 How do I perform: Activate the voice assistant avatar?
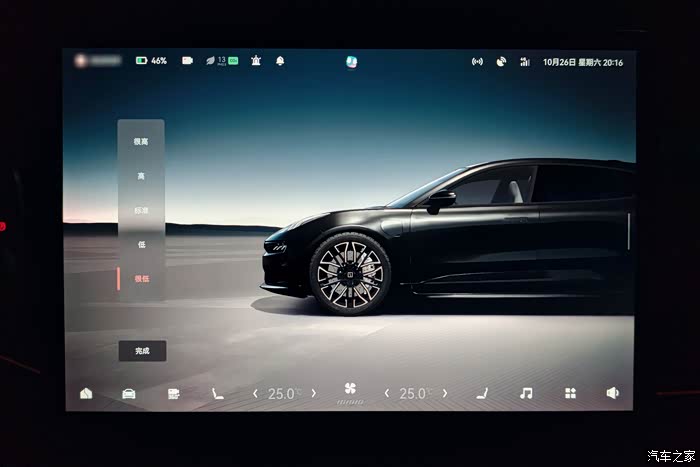pyautogui.click(x=352, y=62)
